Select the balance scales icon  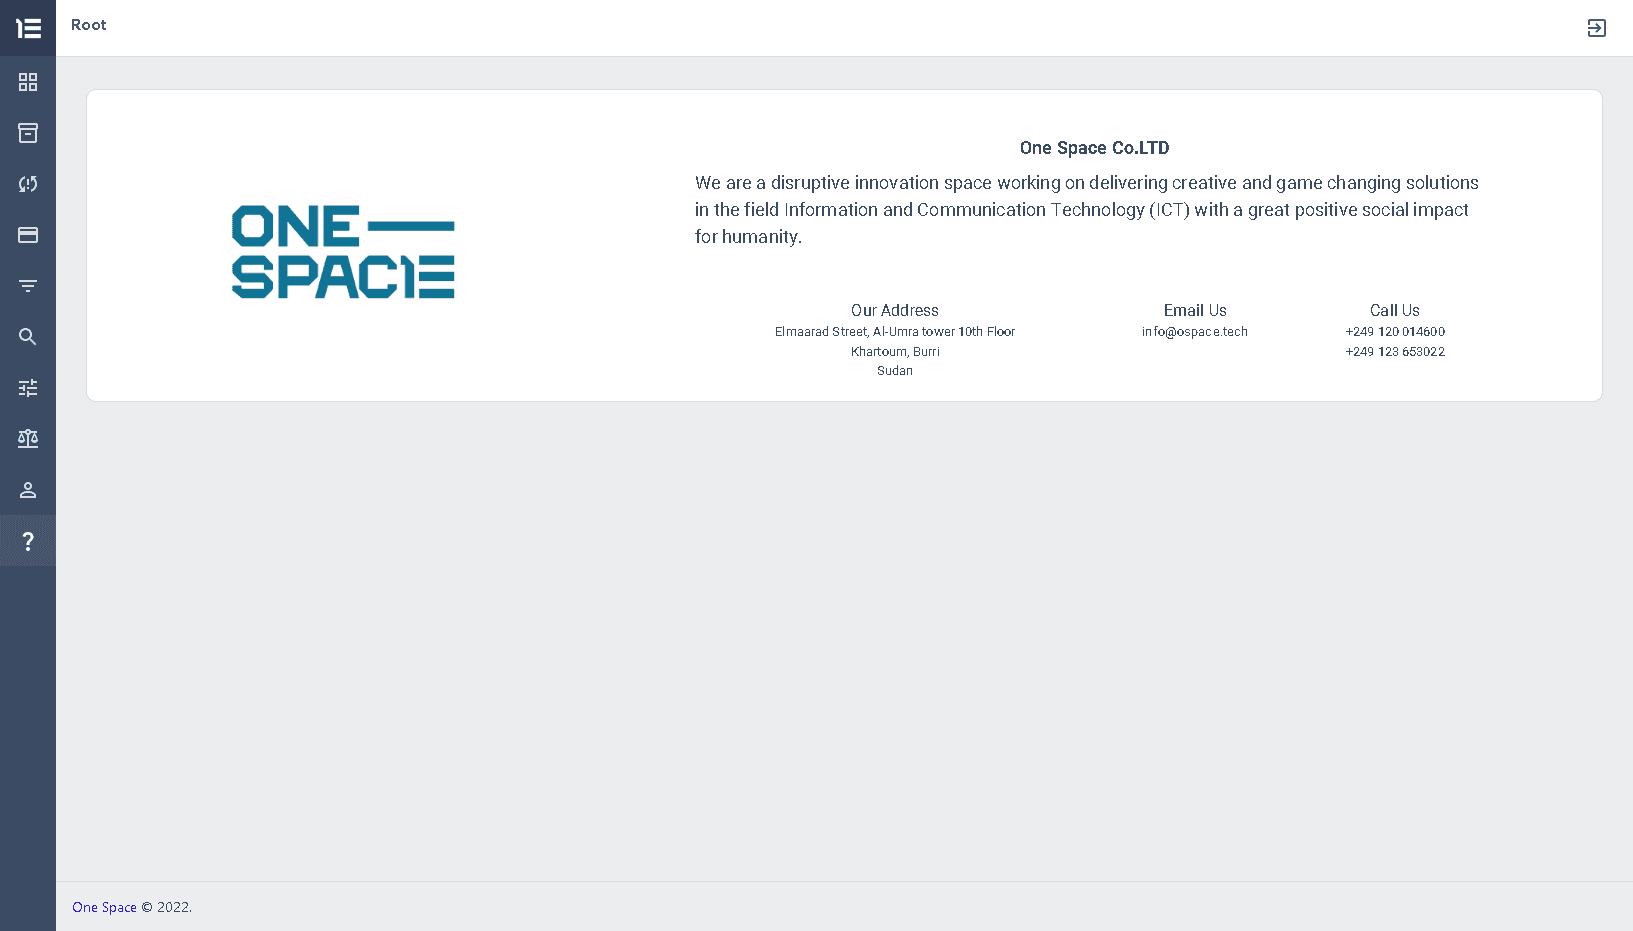[27, 439]
